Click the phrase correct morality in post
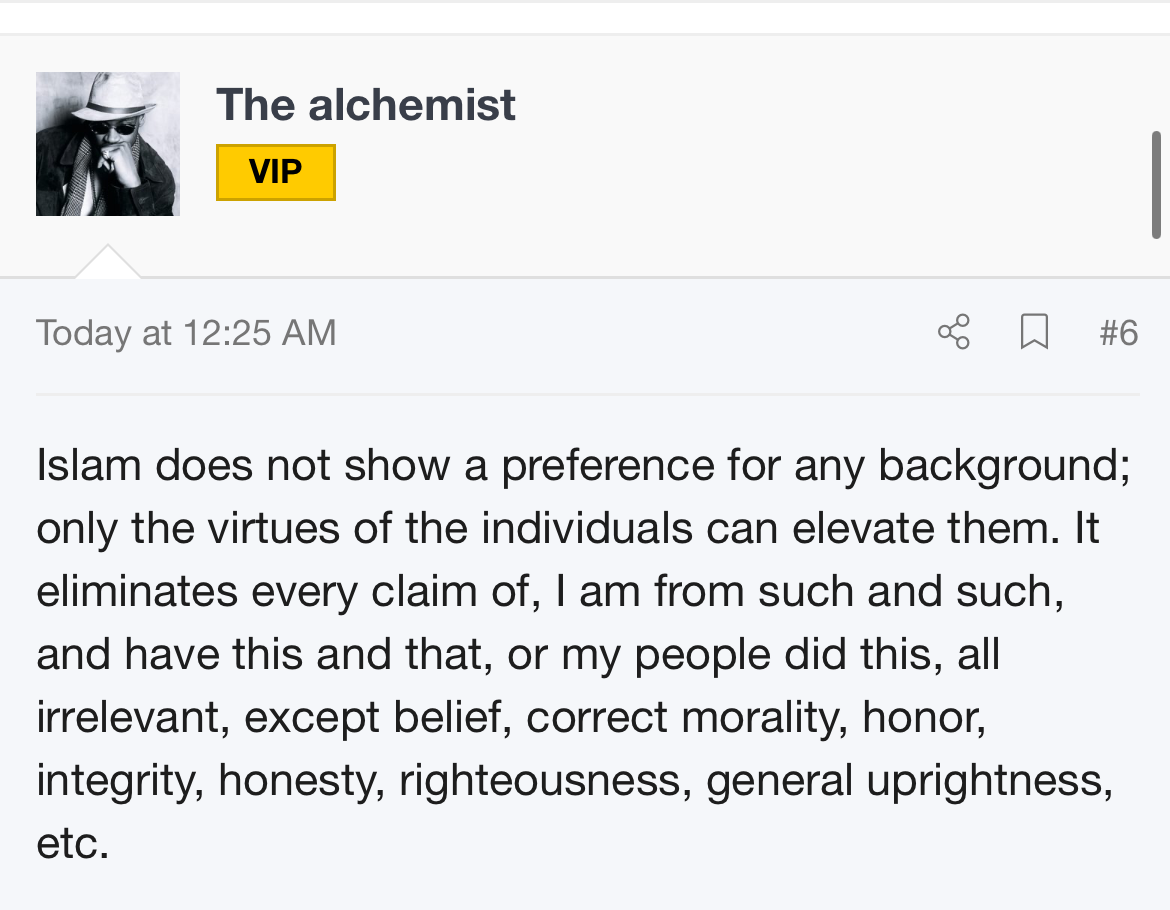Viewport: 1170px width, 910px height. point(686,719)
